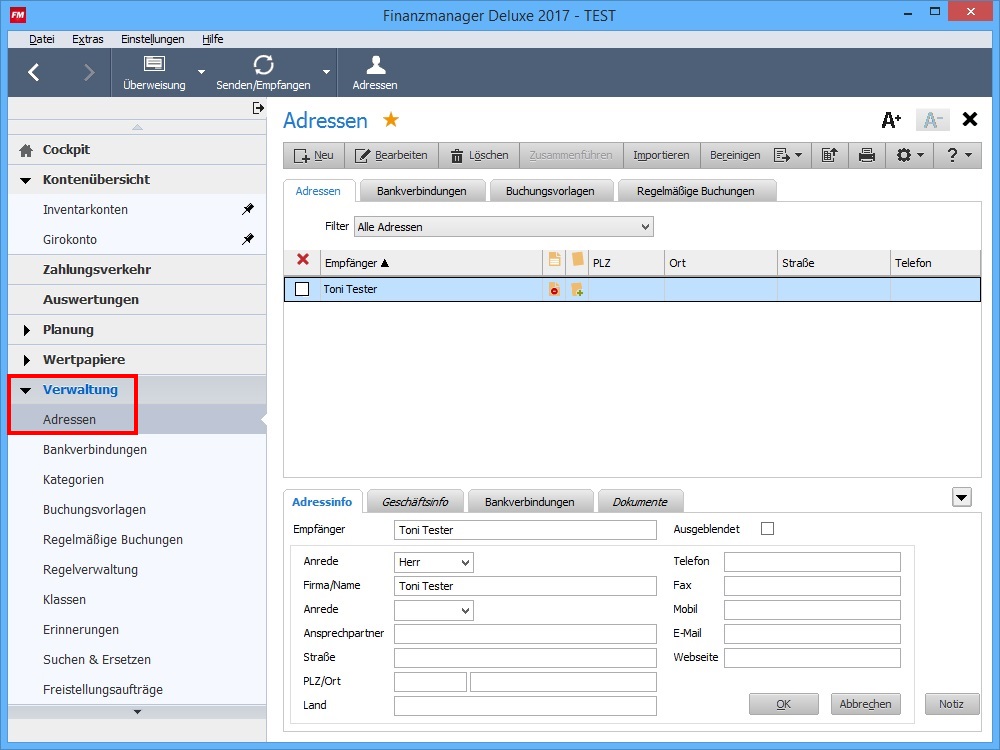Click into the Straße input field

[525, 658]
